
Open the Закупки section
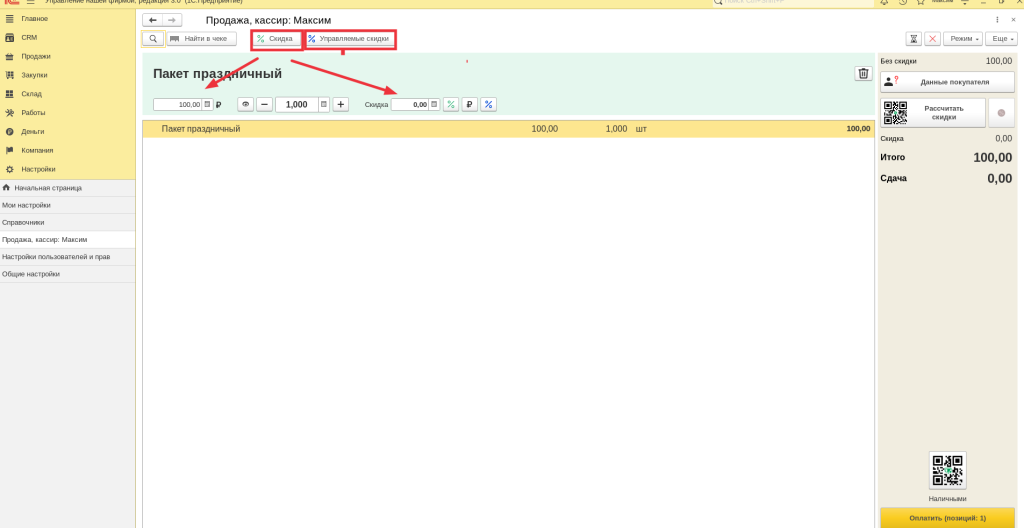tap(34, 75)
